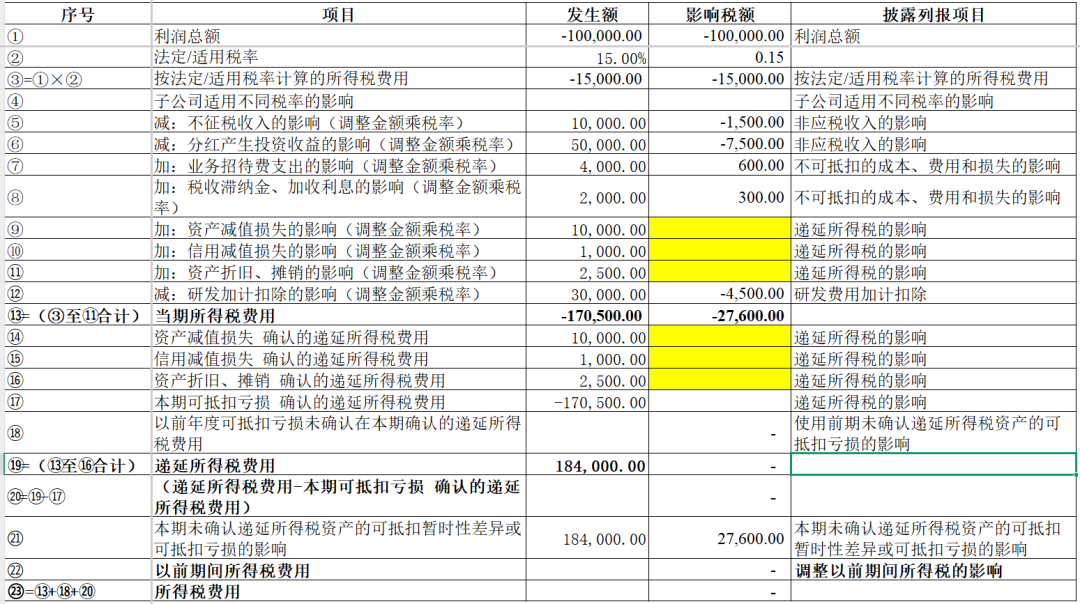Click the ㉓=⑬+⑱+⑳ sequence cell
Screen dimensions: 1080x604
coord(78,592)
